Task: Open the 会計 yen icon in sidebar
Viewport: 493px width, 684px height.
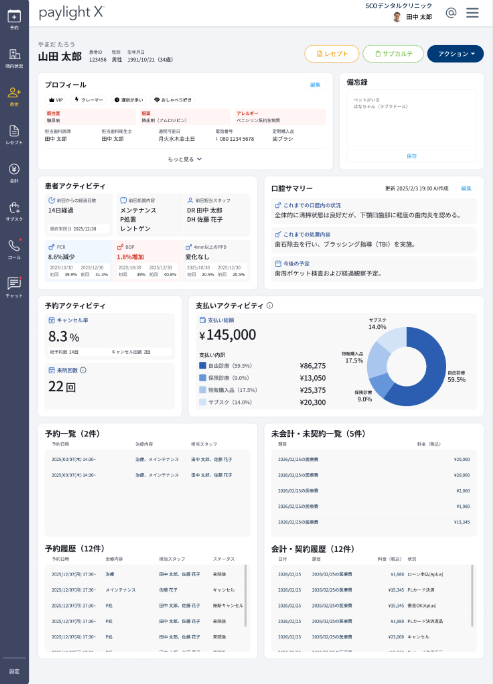Action: click(x=14, y=169)
